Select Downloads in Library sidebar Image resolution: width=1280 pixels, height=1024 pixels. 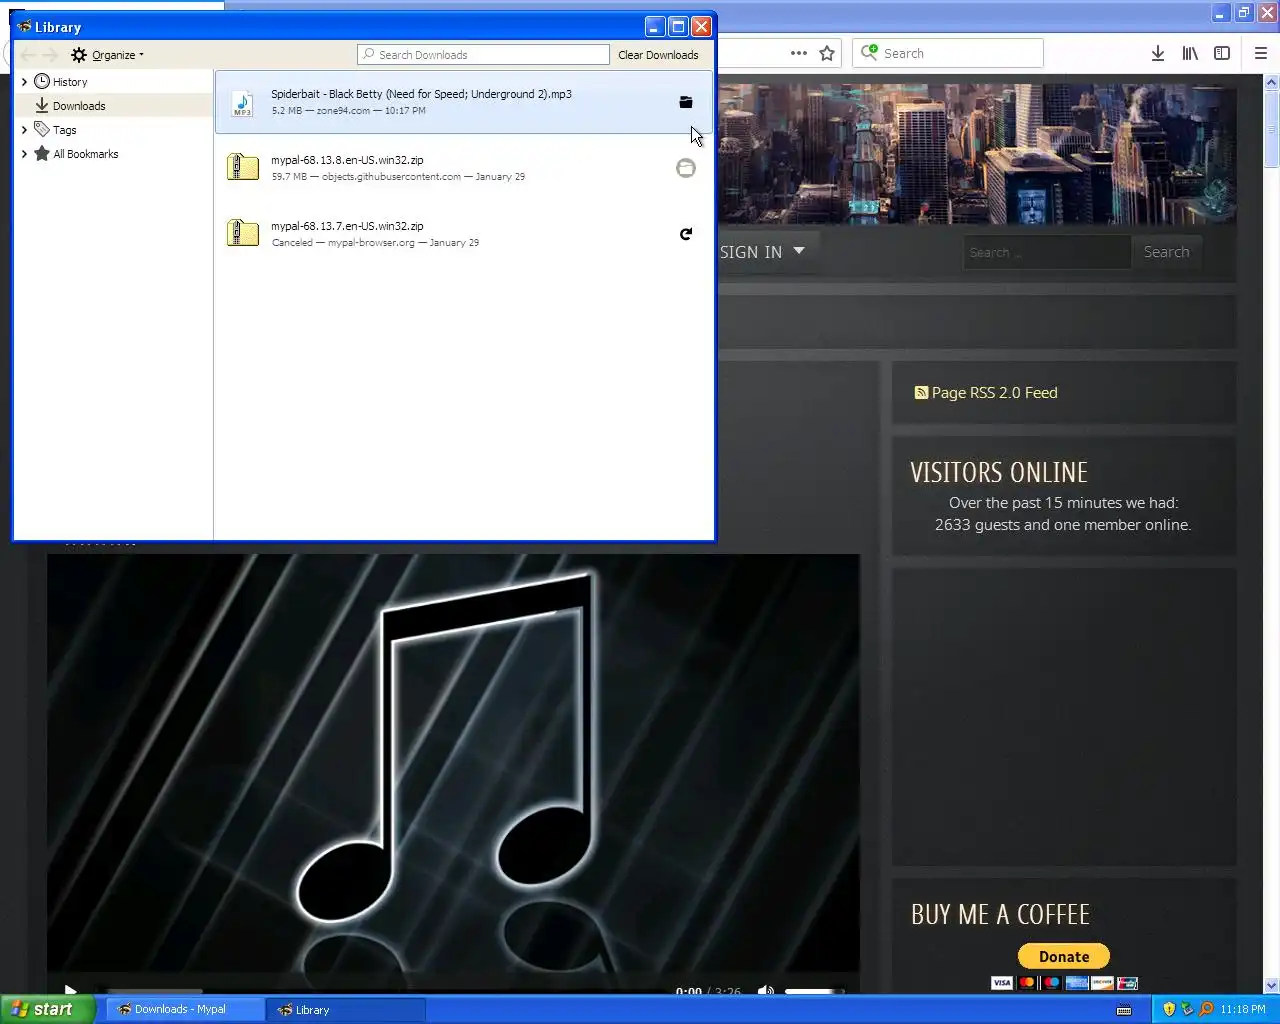[x=79, y=106]
